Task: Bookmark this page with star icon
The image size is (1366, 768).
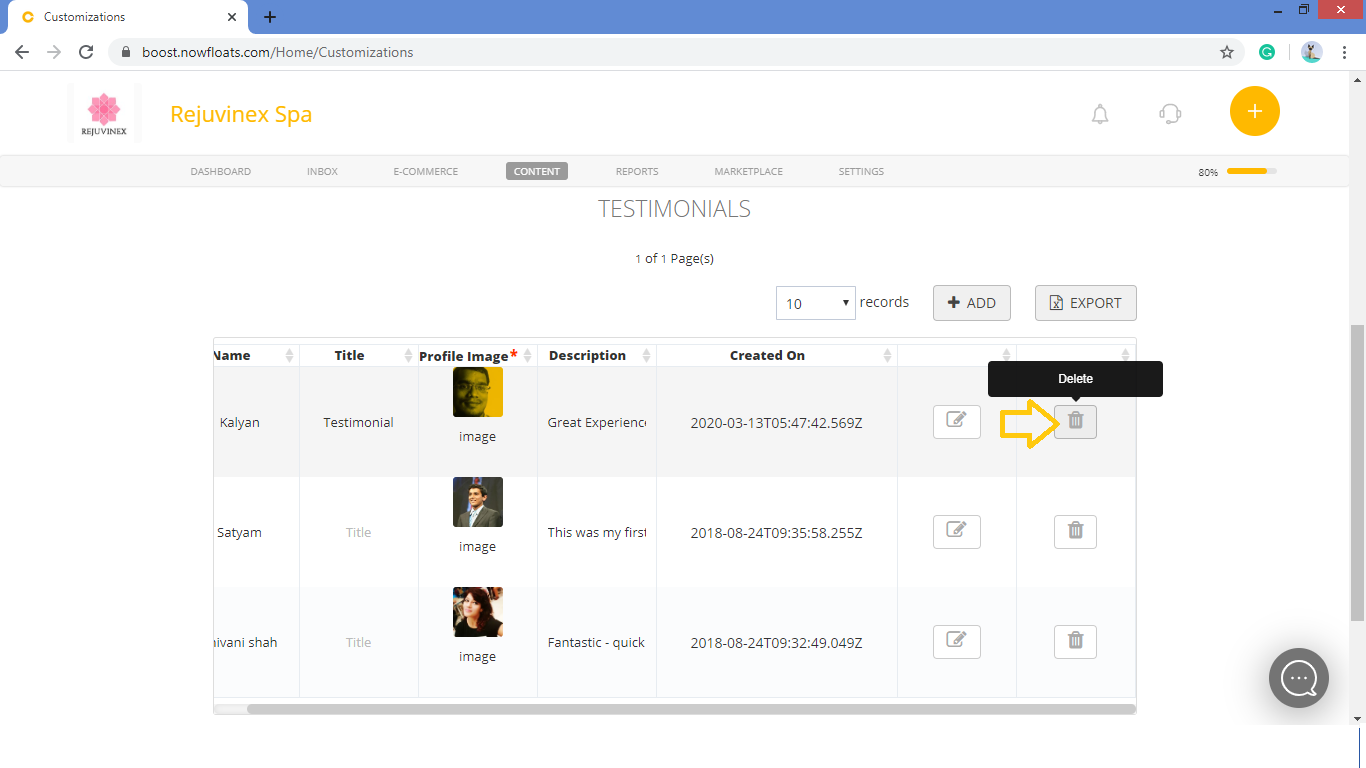Action: tap(1227, 52)
